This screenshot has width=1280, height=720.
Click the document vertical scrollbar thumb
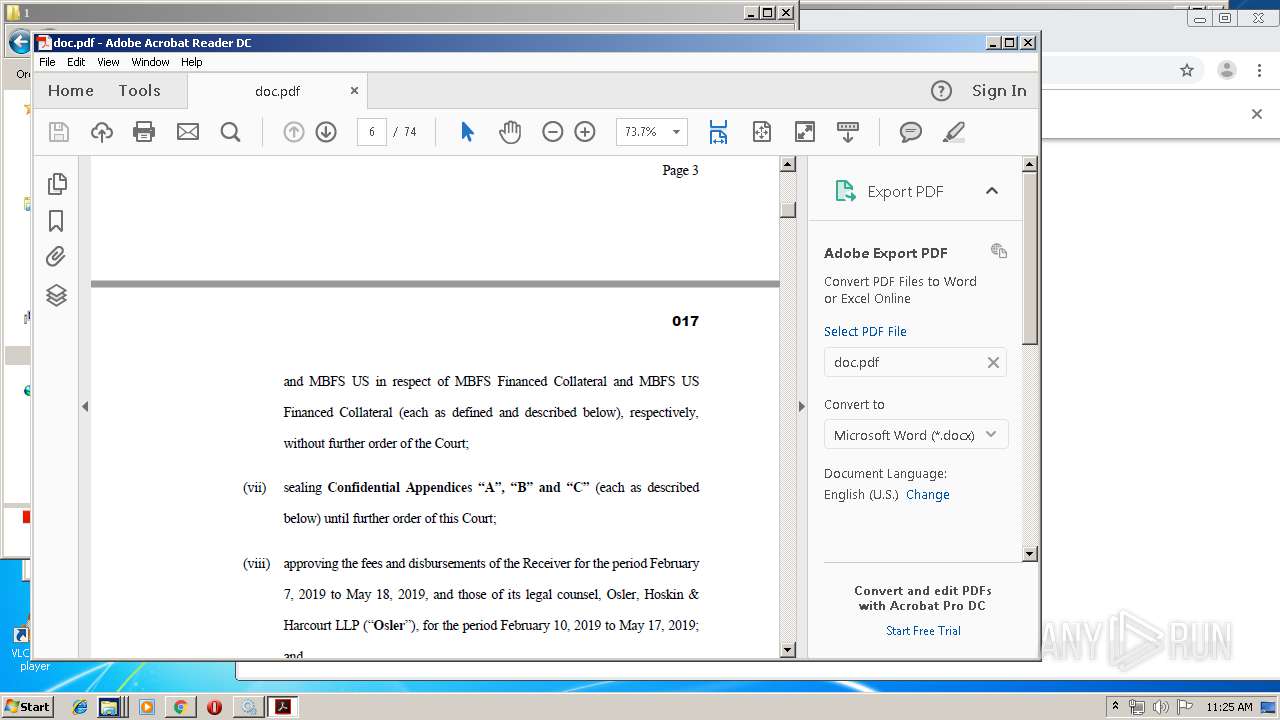[x=788, y=210]
